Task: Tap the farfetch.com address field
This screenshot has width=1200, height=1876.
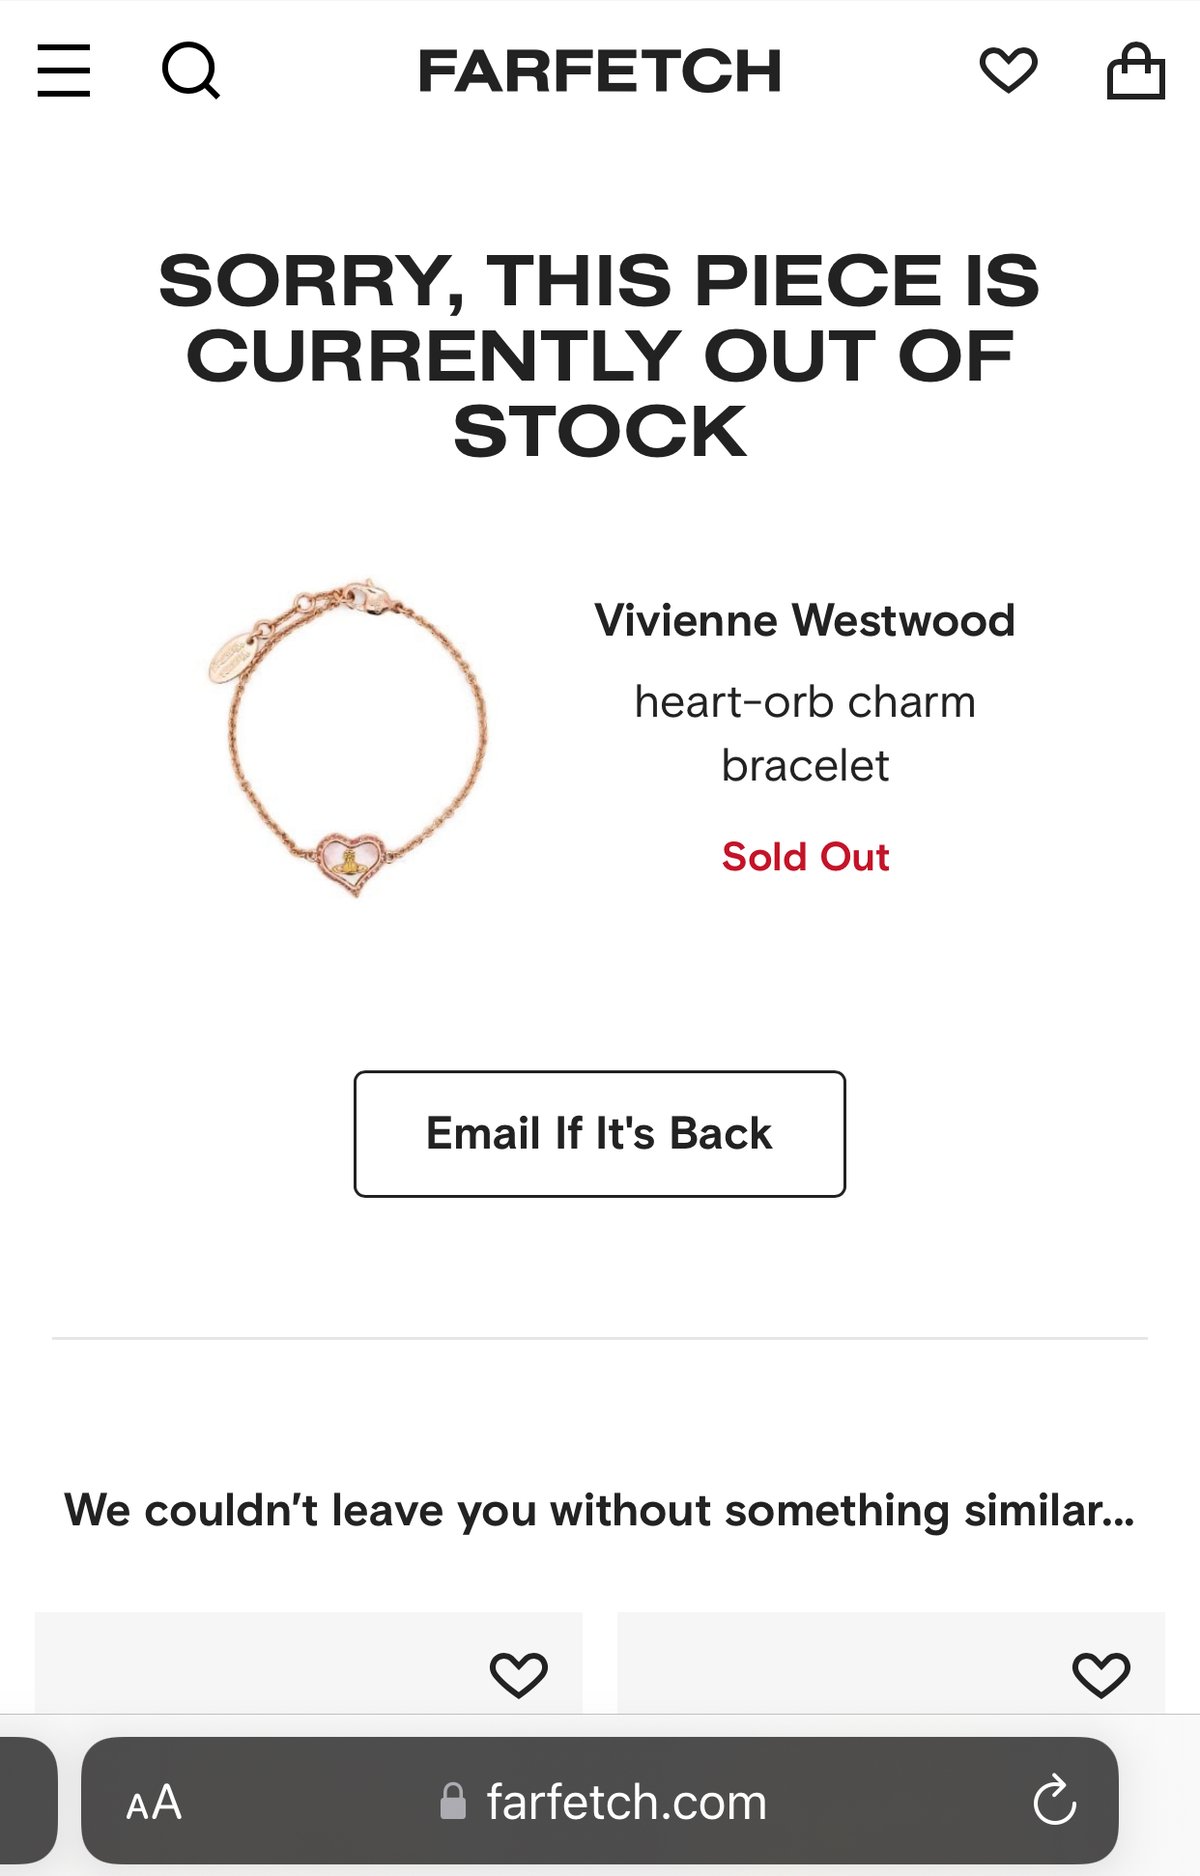Action: click(600, 1801)
